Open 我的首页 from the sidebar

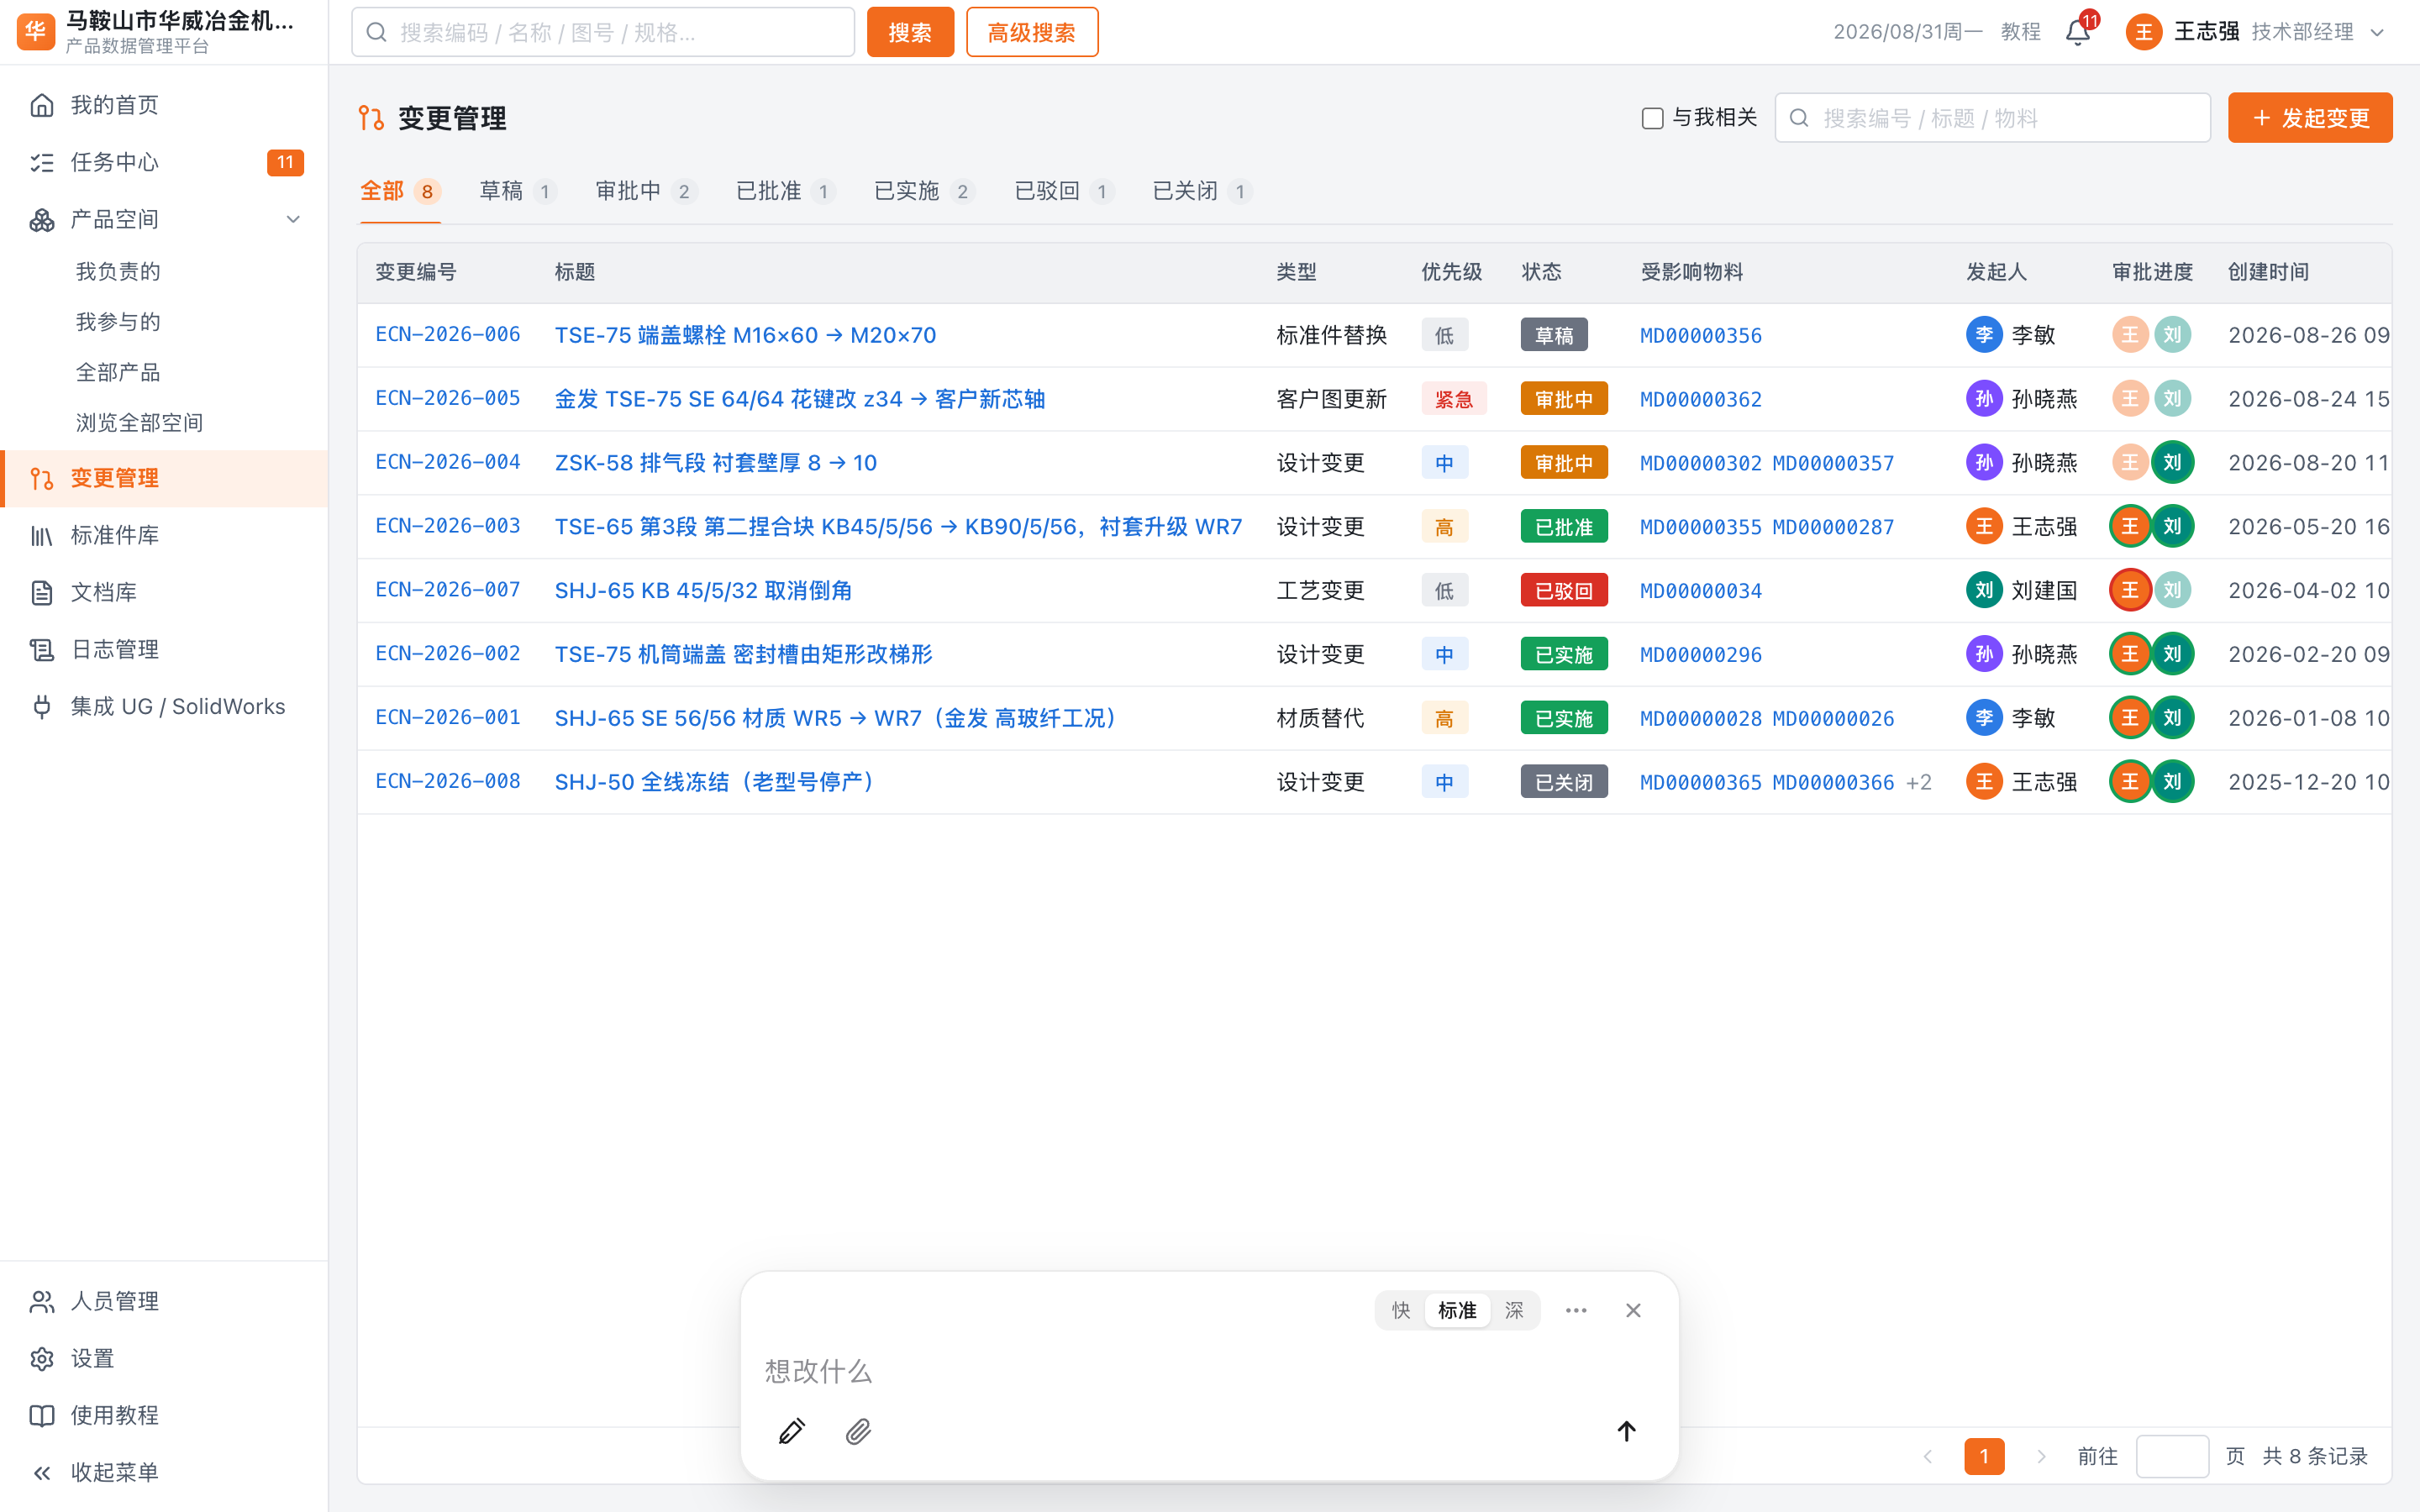[164, 105]
